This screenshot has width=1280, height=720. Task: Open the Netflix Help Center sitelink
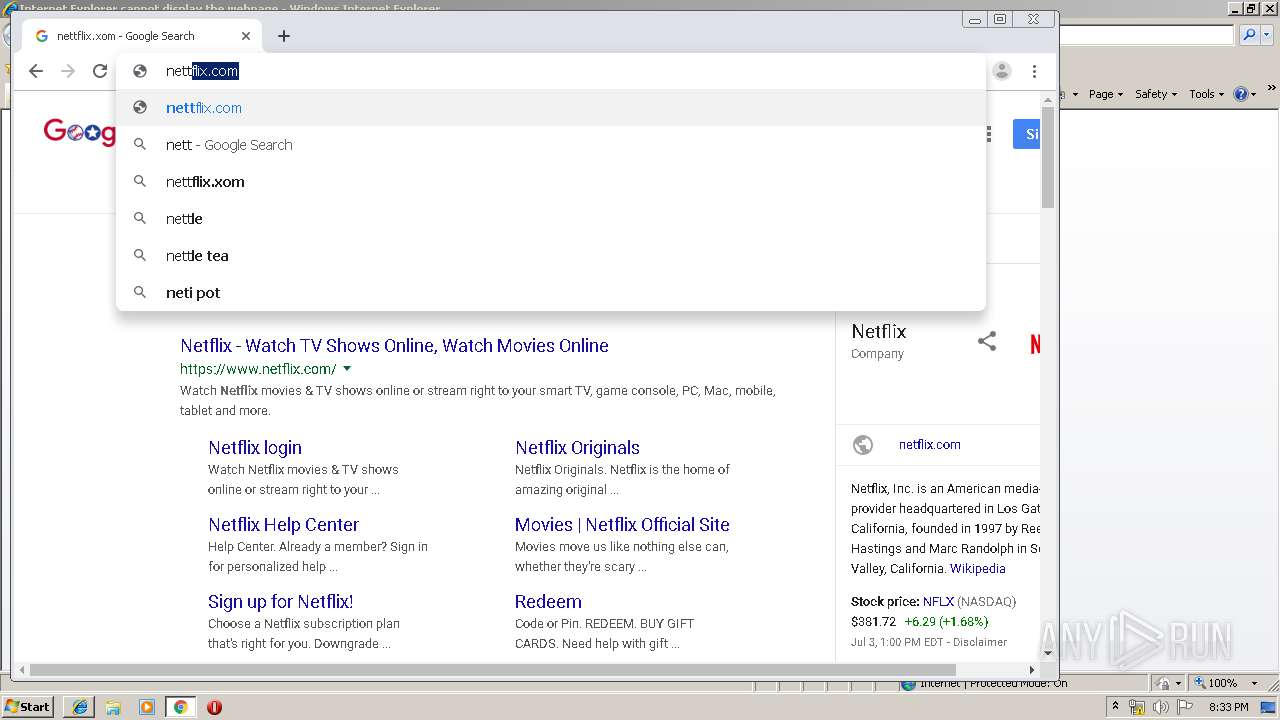point(283,525)
